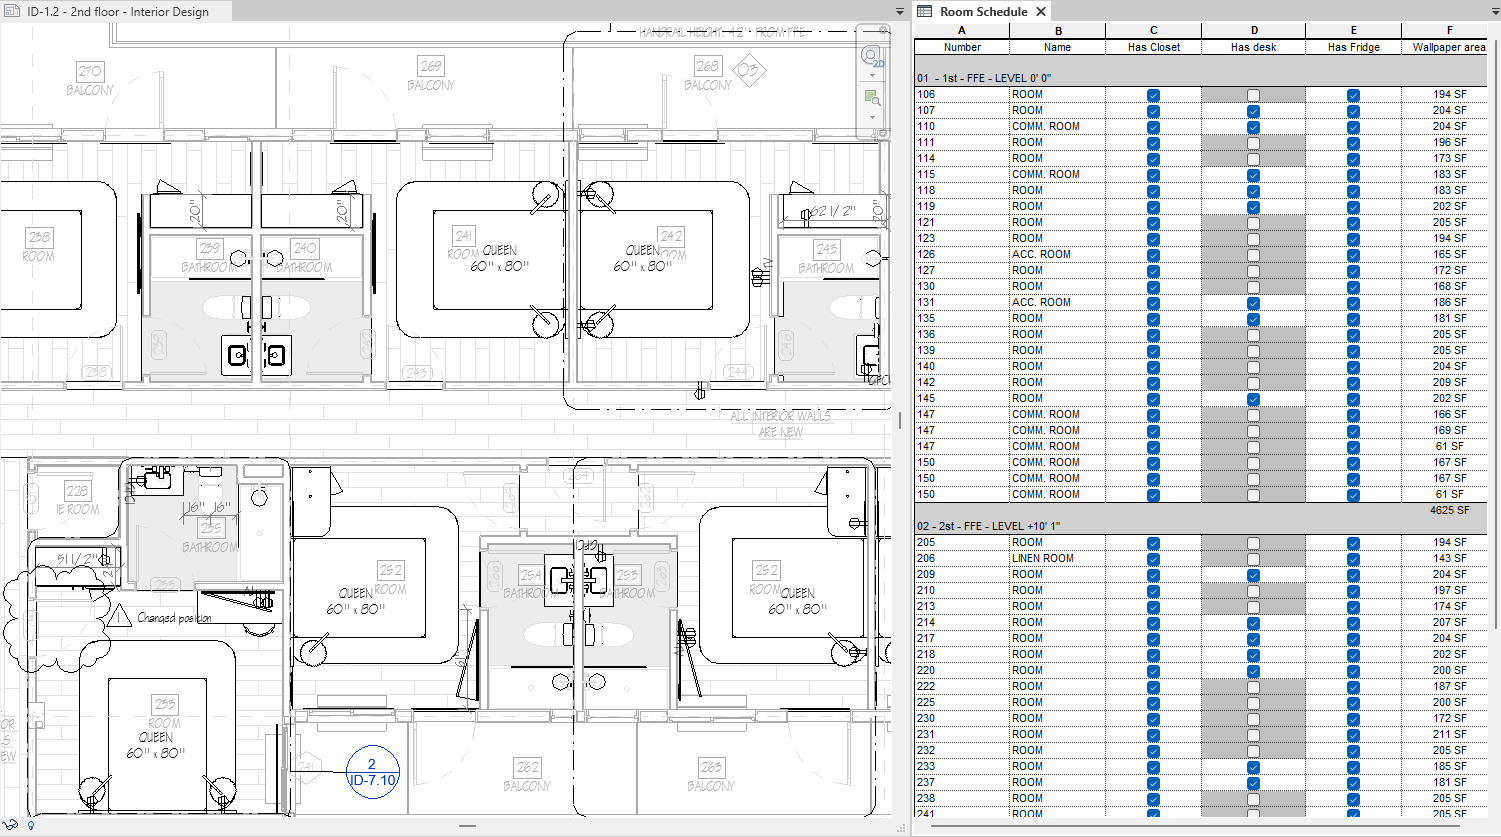
Task: Open the view tabs list dropdown arrow
Action: (x=900, y=12)
